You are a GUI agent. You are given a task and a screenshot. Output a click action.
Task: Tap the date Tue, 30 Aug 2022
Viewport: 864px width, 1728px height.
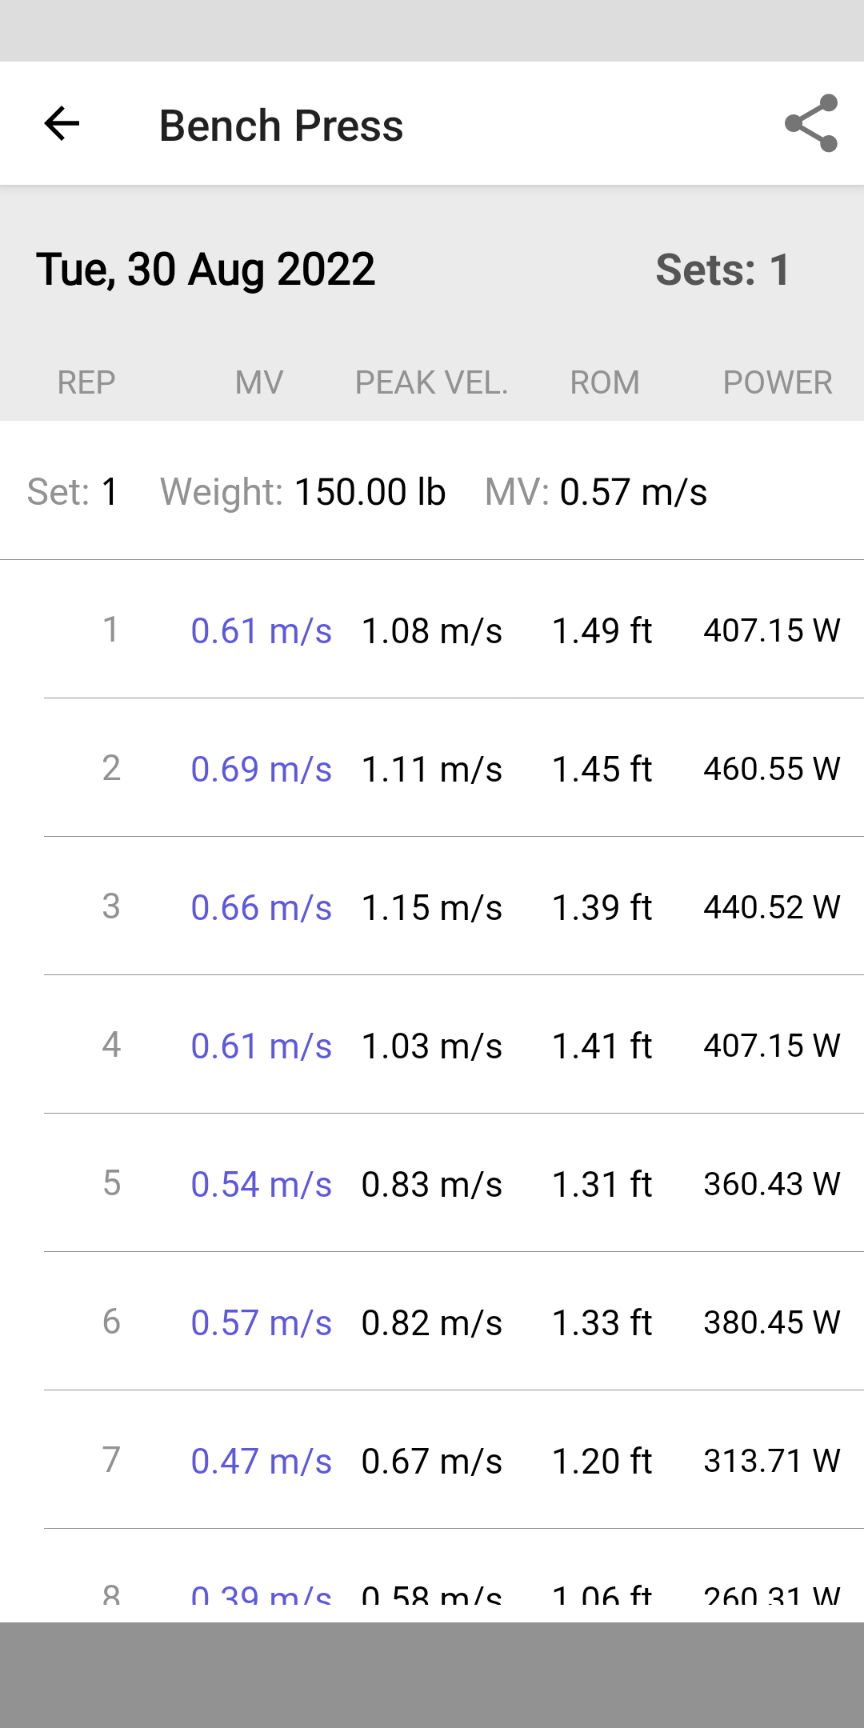coord(205,270)
